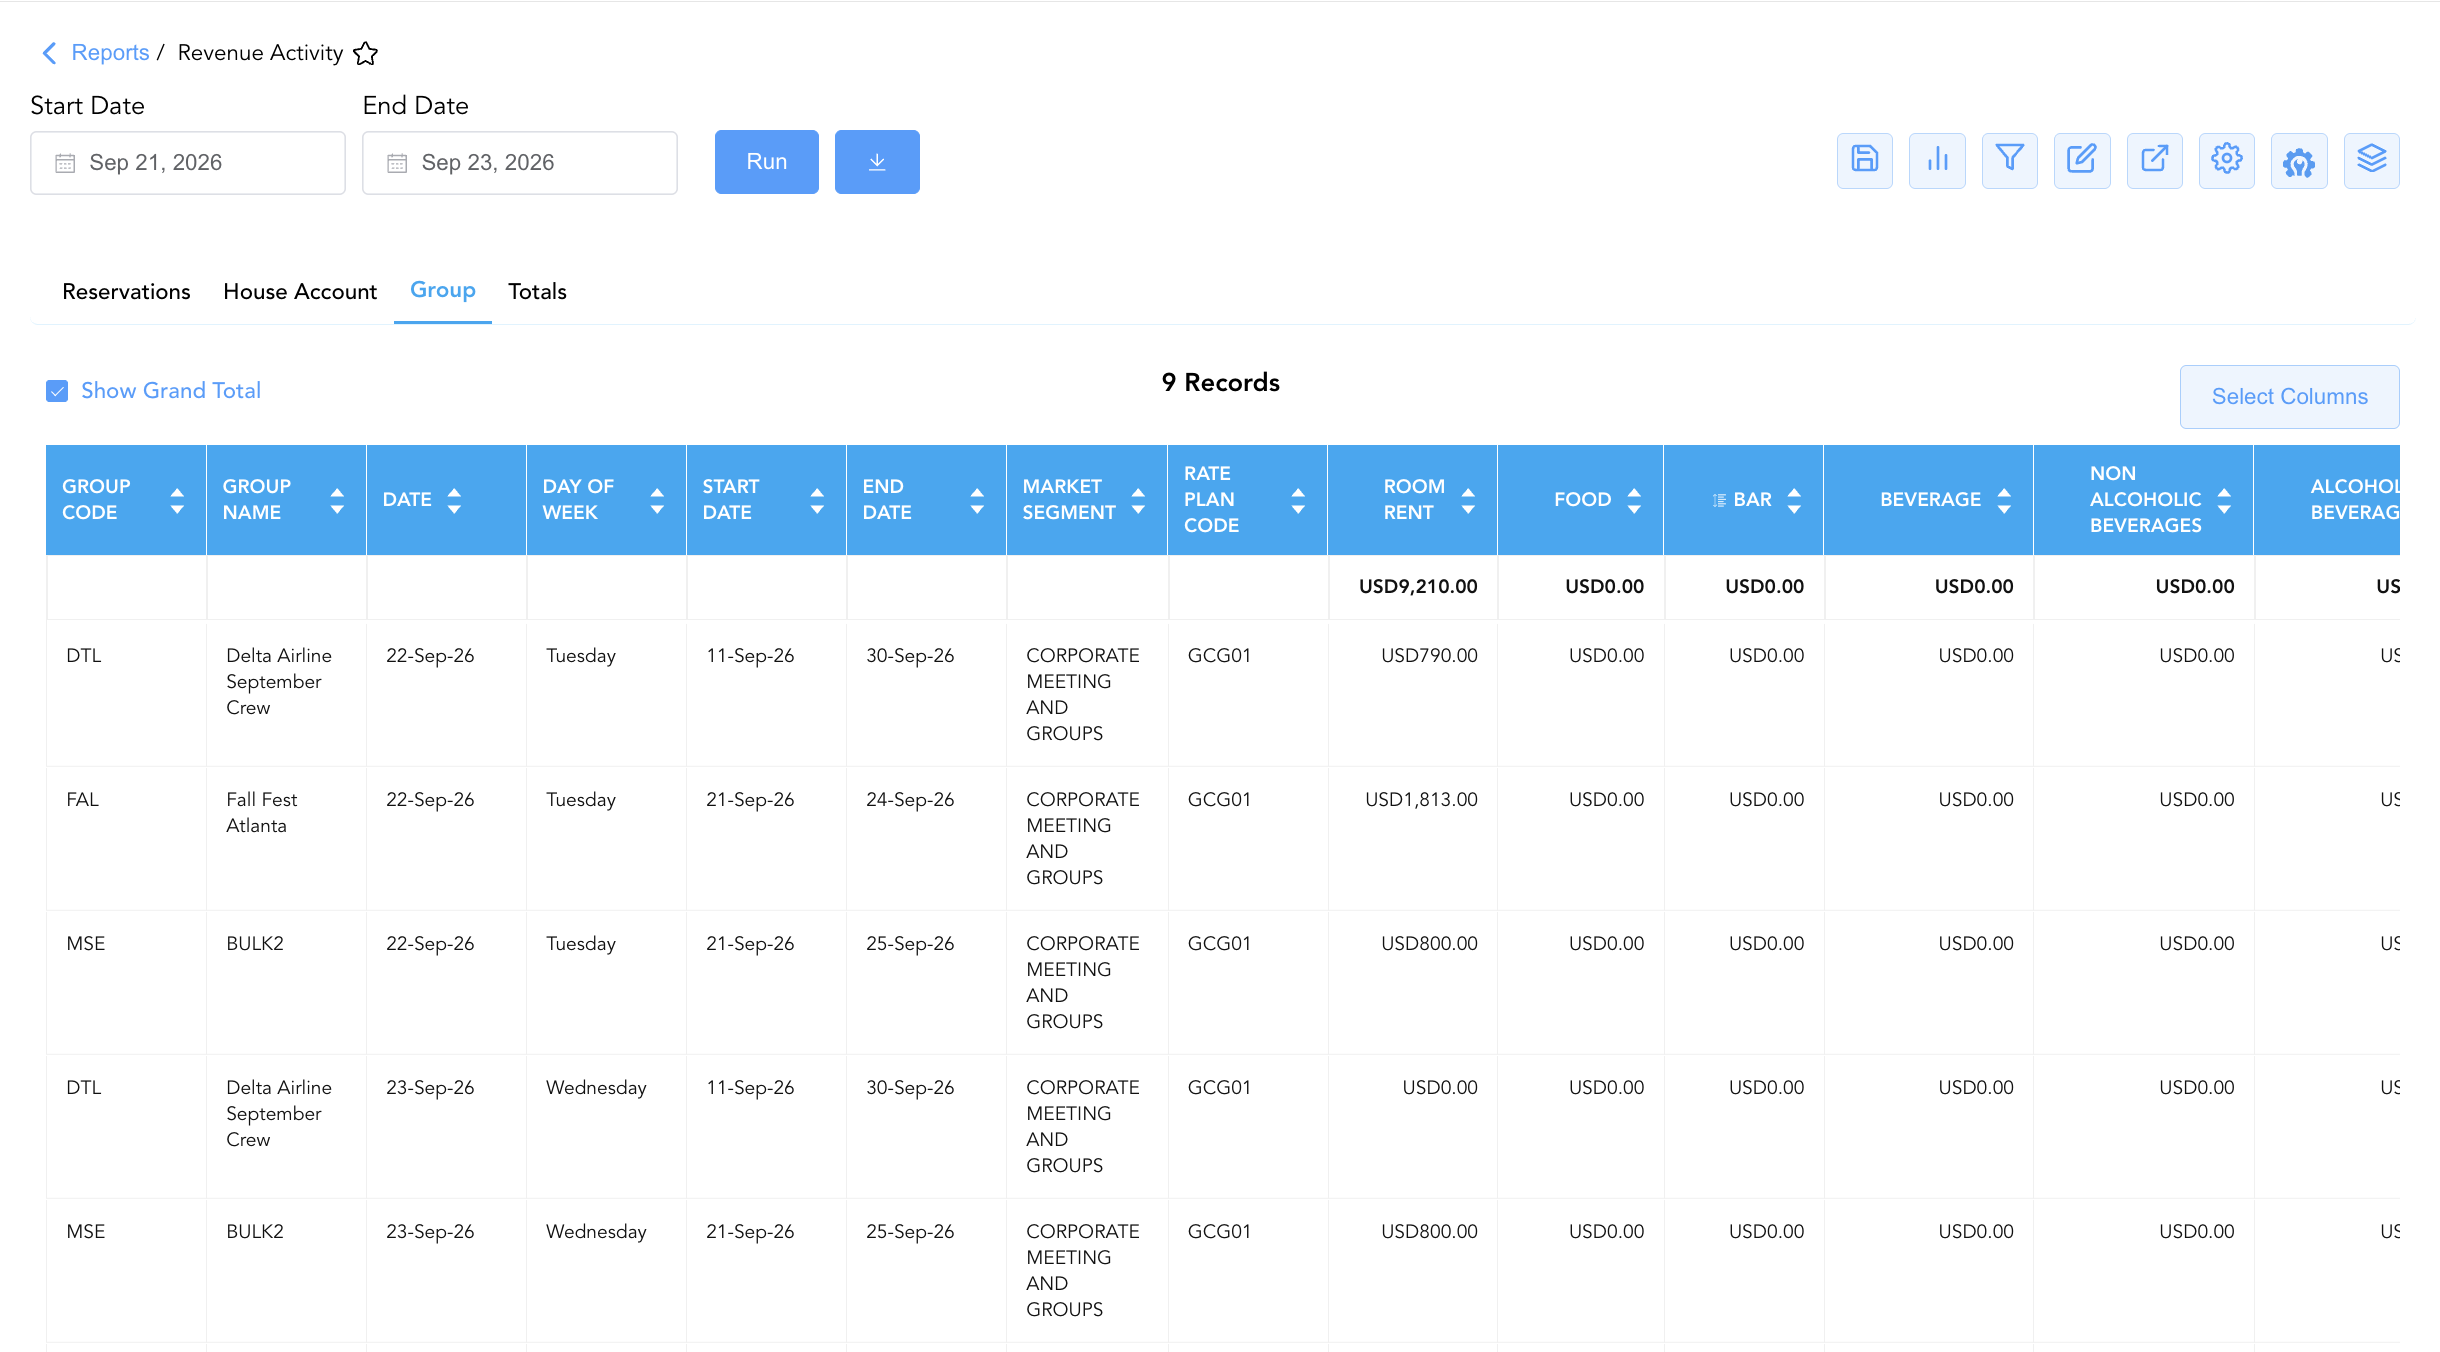Sort by the Room Rent column arrows
The height and width of the screenshot is (1352, 2440).
(x=1468, y=500)
